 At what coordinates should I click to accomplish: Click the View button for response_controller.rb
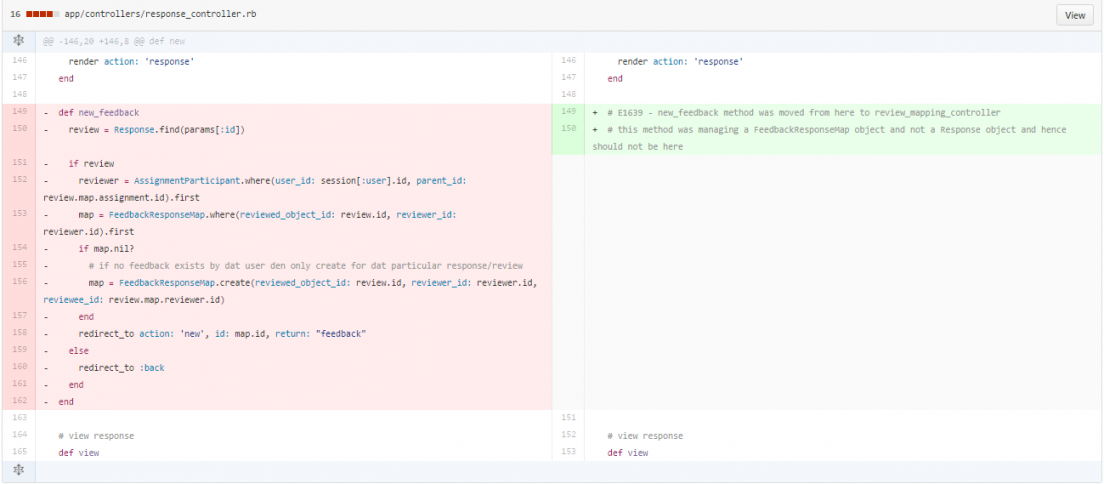coord(1074,15)
